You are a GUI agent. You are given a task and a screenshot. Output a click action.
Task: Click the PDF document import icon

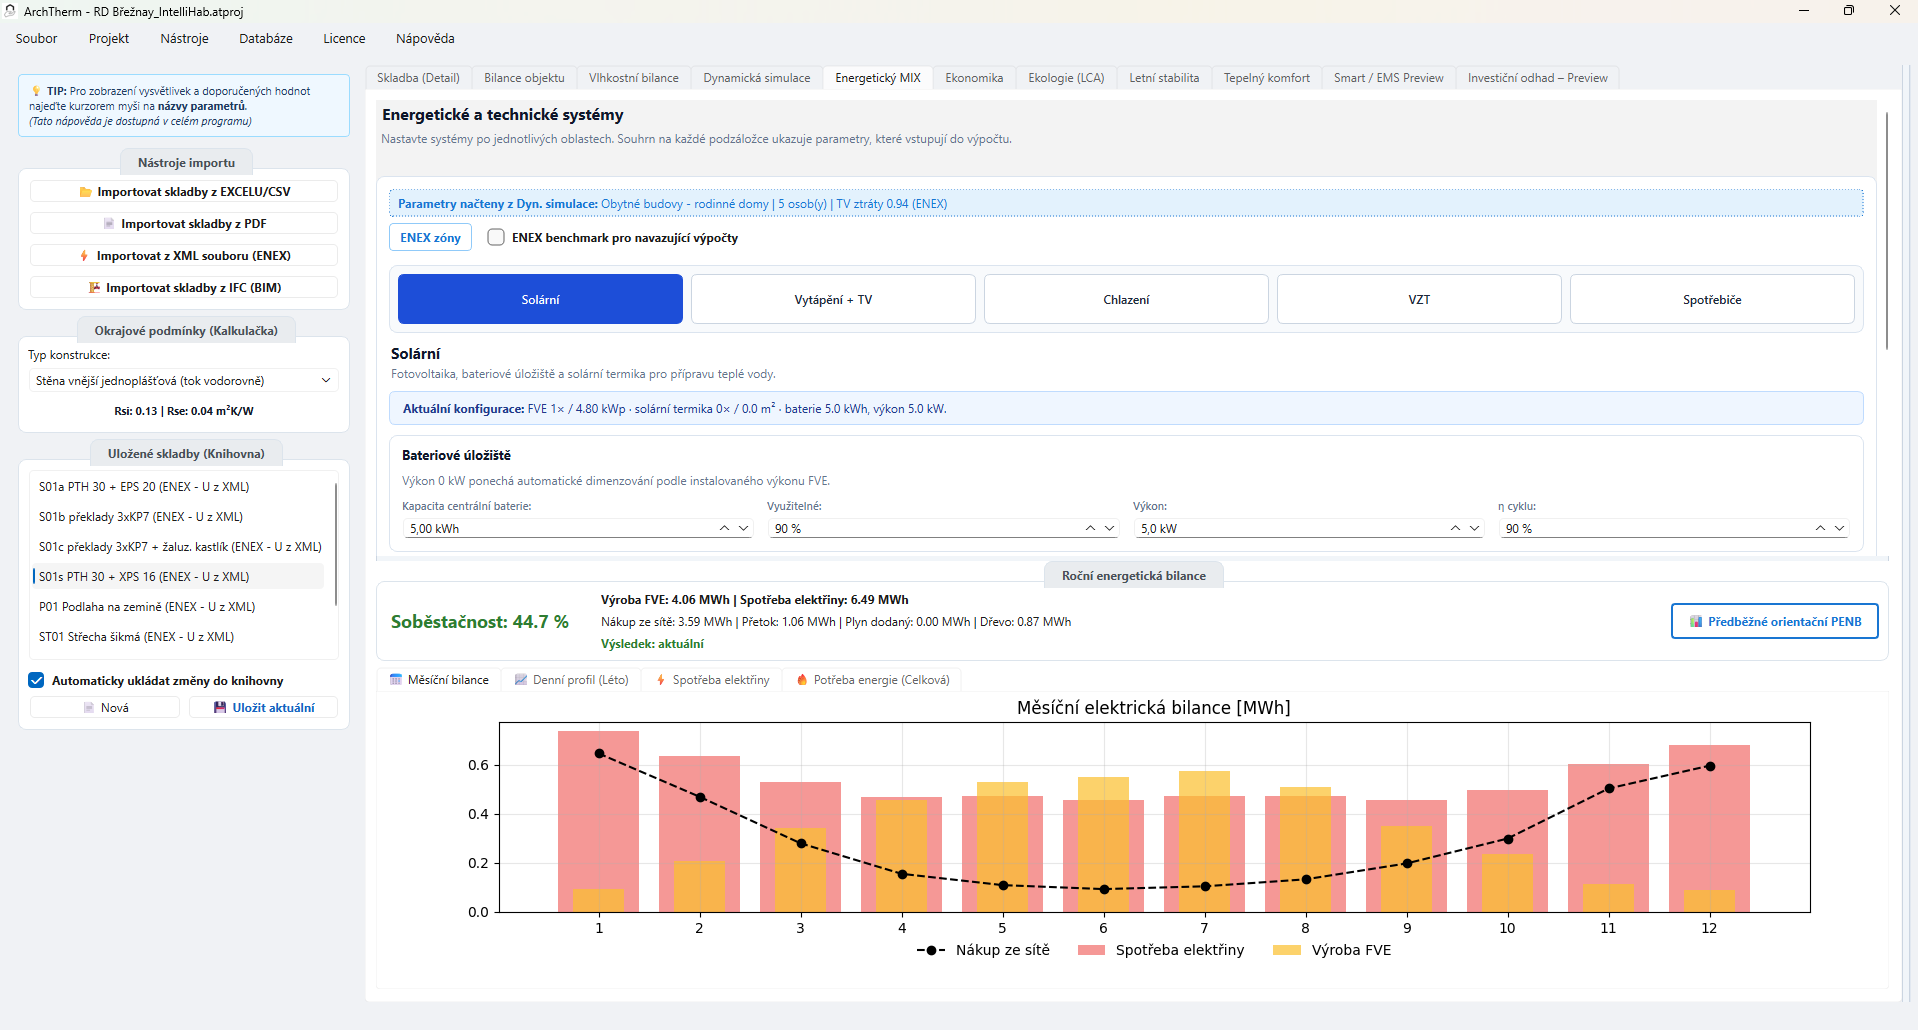109,224
